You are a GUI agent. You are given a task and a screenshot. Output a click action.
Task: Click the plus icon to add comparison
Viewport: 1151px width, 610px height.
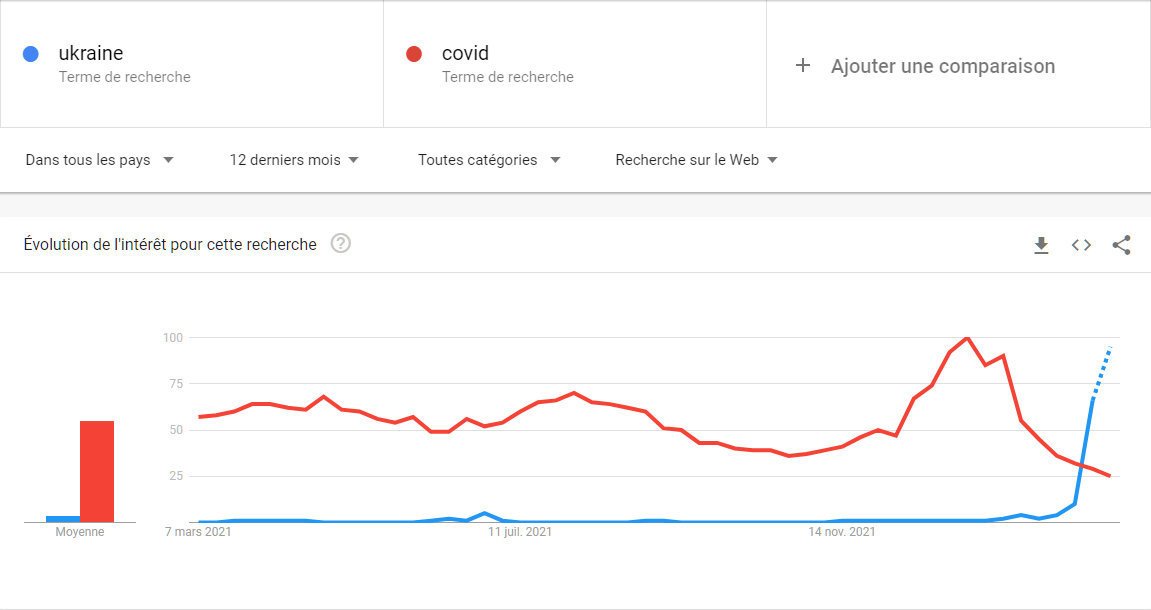tap(802, 66)
